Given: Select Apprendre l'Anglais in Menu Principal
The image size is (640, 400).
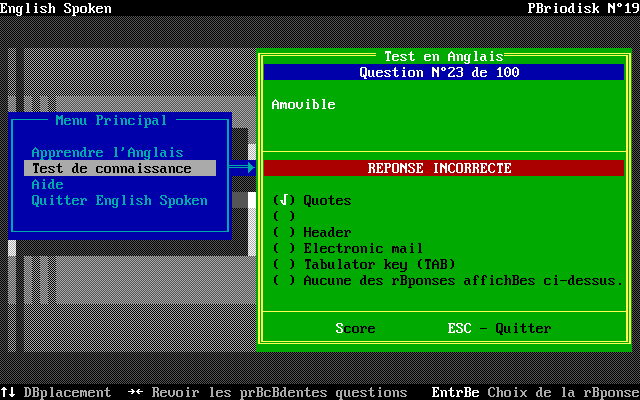Looking at the screenshot, I should pyautogui.click(x=107, y=152).
